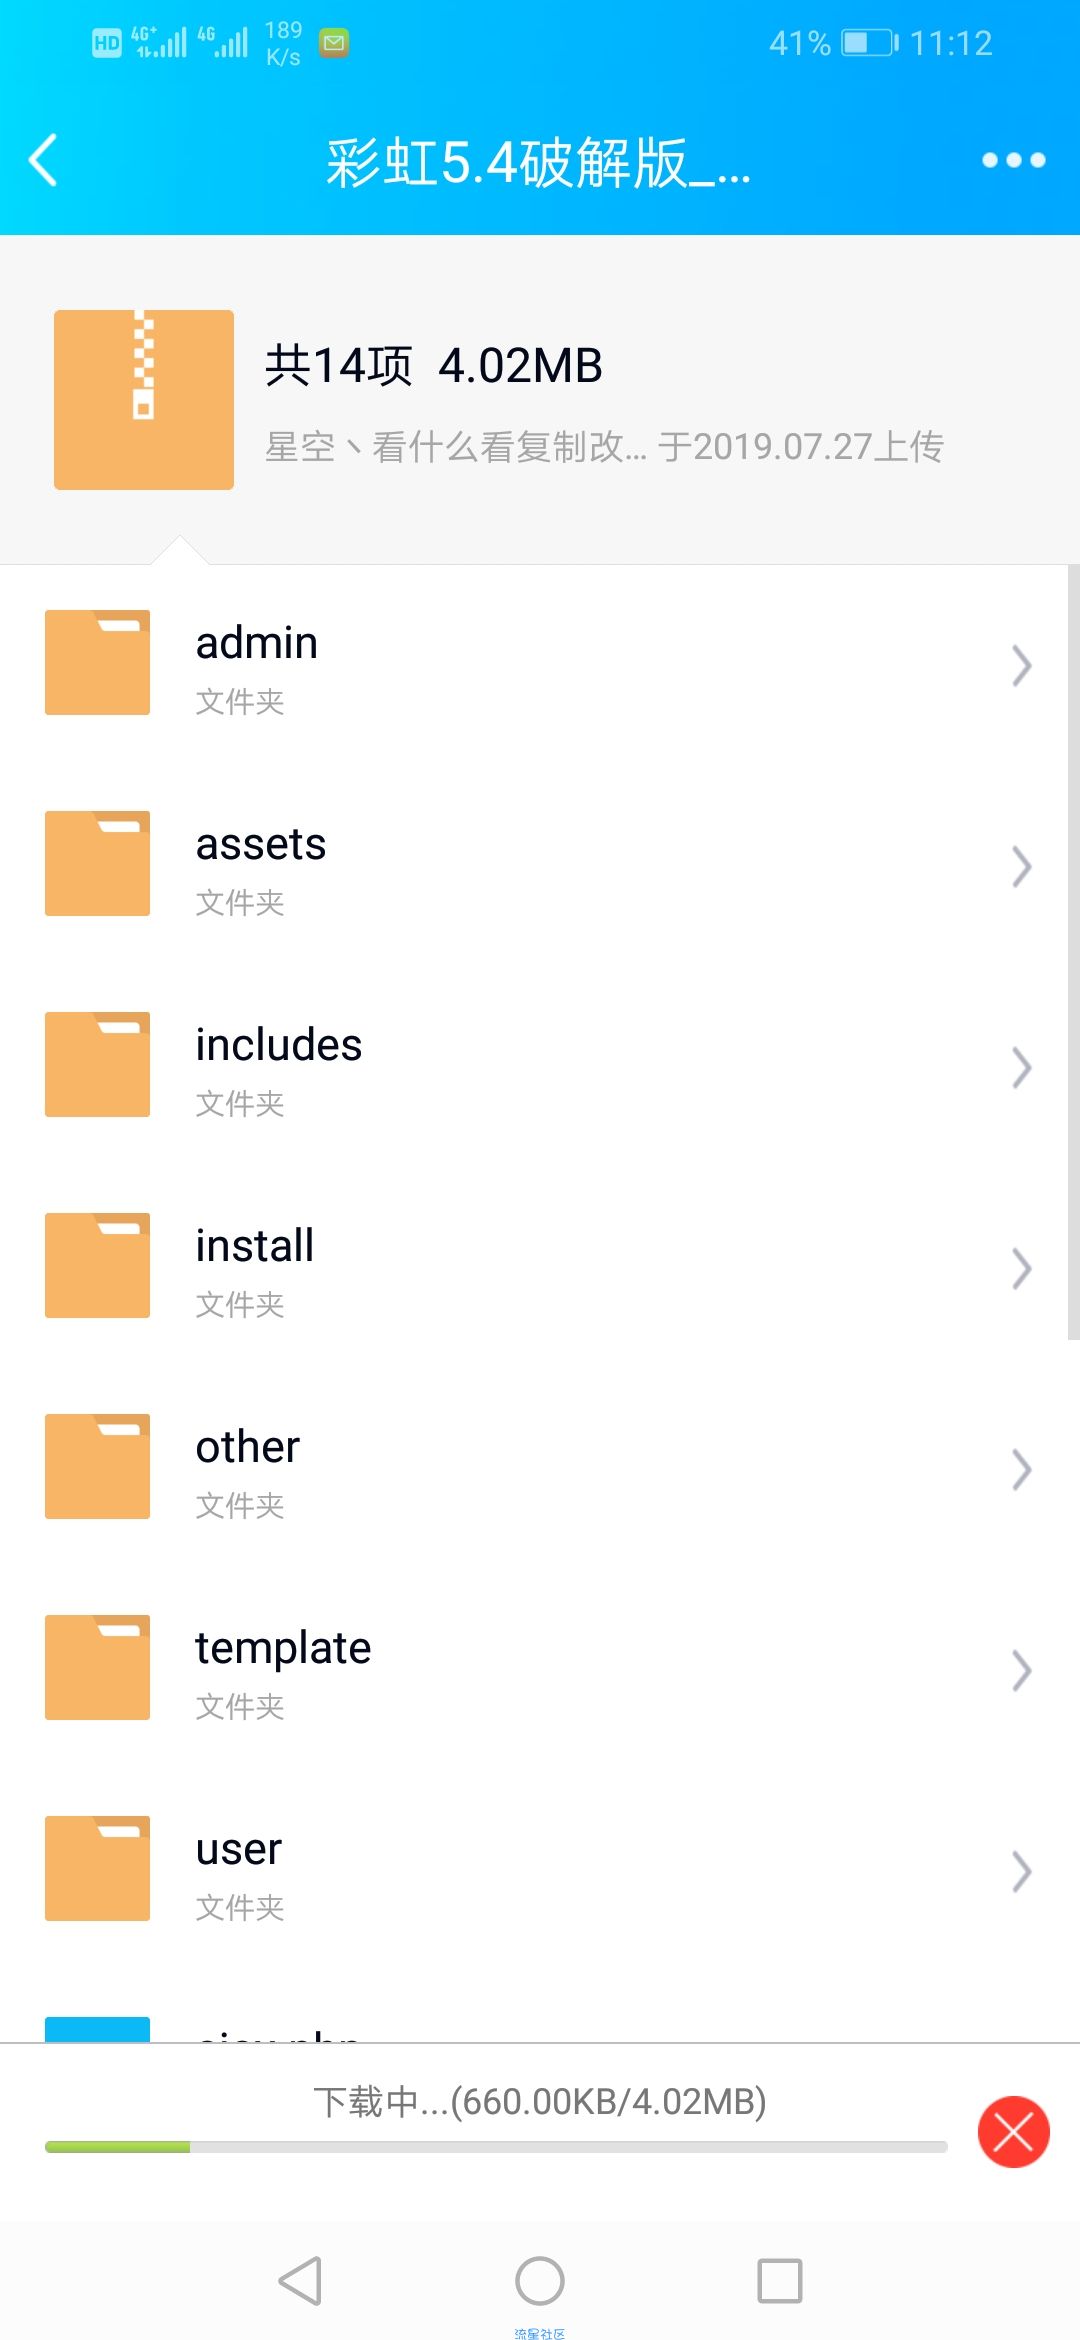The height and width of the screenshot is (2340, 1080).
Task: Tap the back arrow in header
Action: [43, 160]
